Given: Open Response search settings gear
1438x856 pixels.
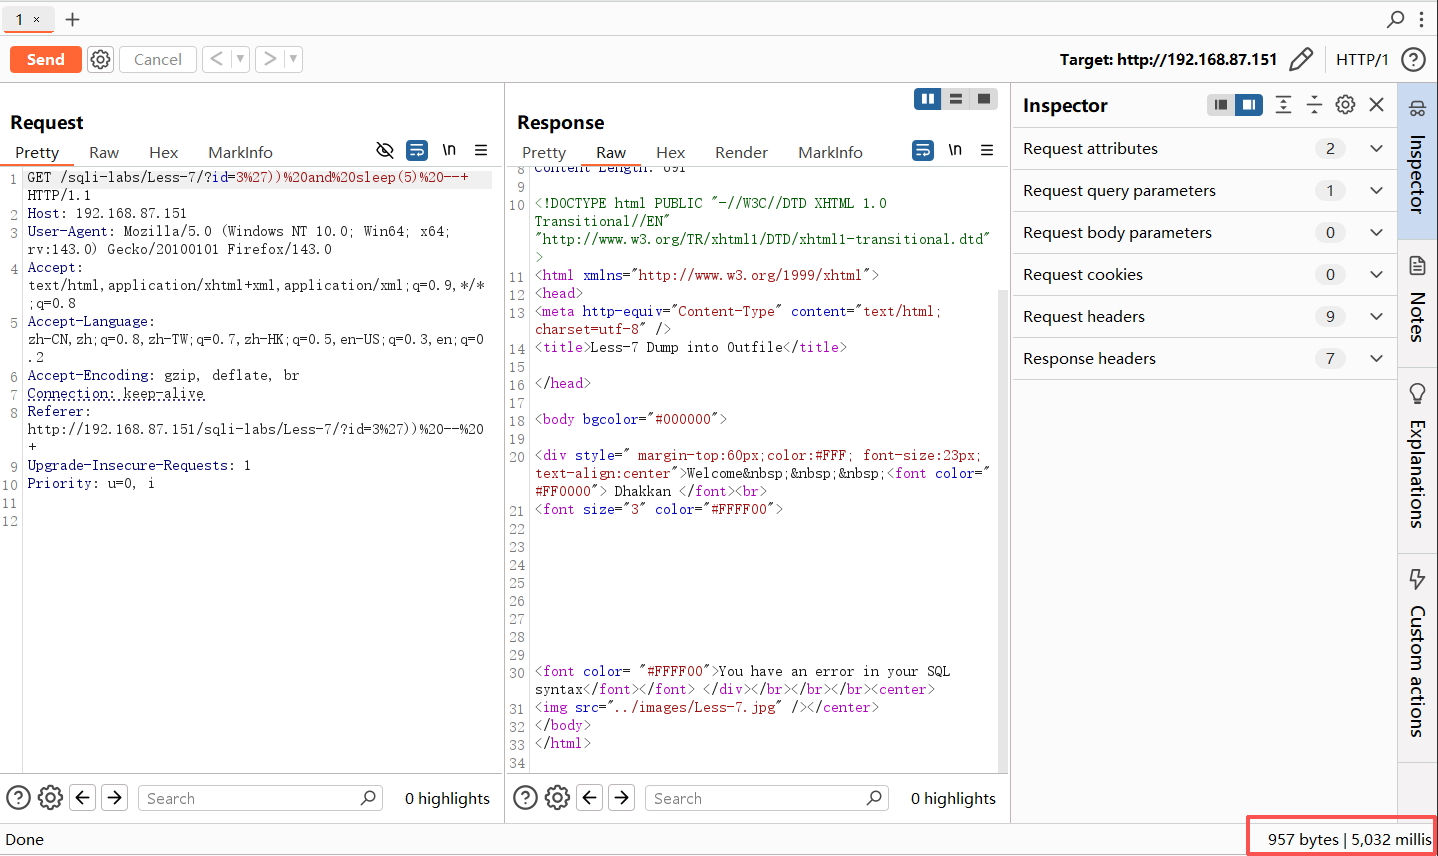Looking at the screenshot, I should point(557,797).
